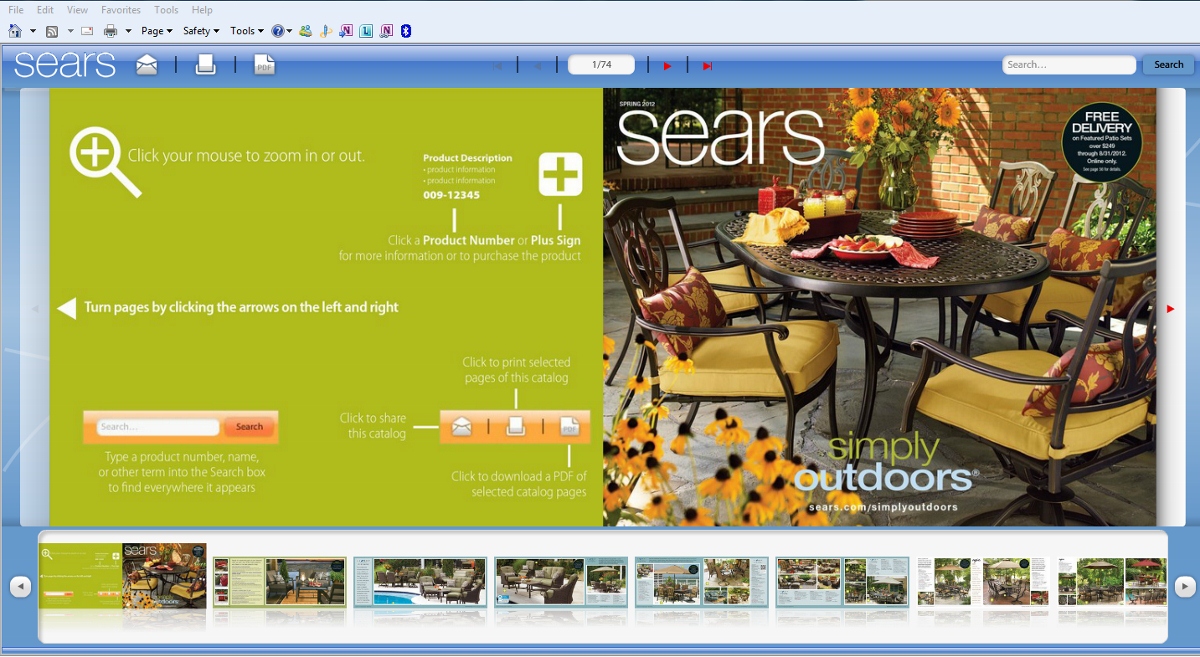Click the blue Search button

point(1168,65)
